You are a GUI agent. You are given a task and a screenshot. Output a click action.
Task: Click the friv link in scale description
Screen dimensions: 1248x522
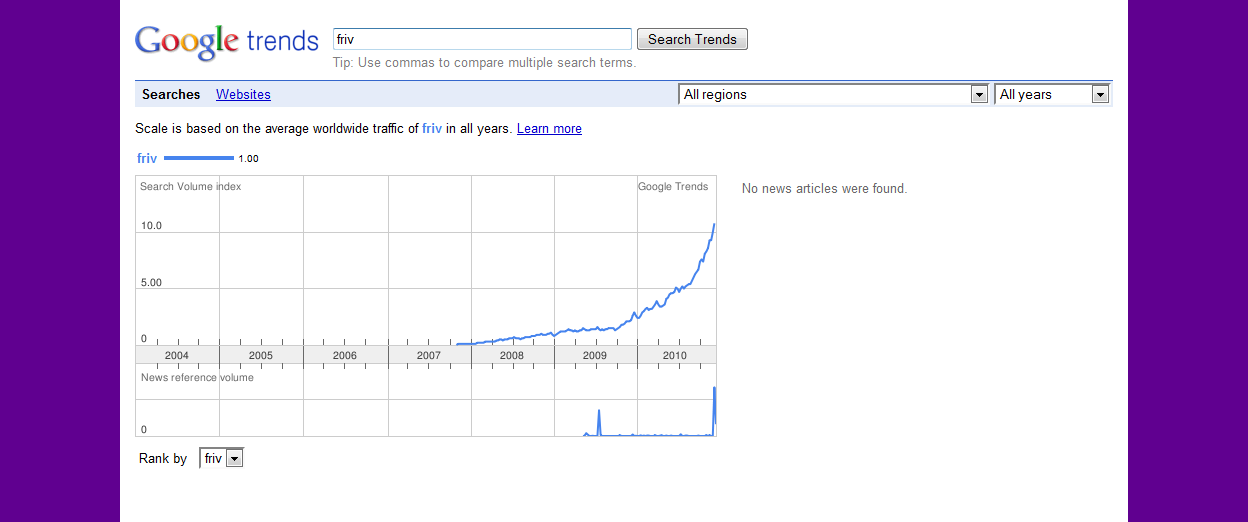[x=432, y=128]
